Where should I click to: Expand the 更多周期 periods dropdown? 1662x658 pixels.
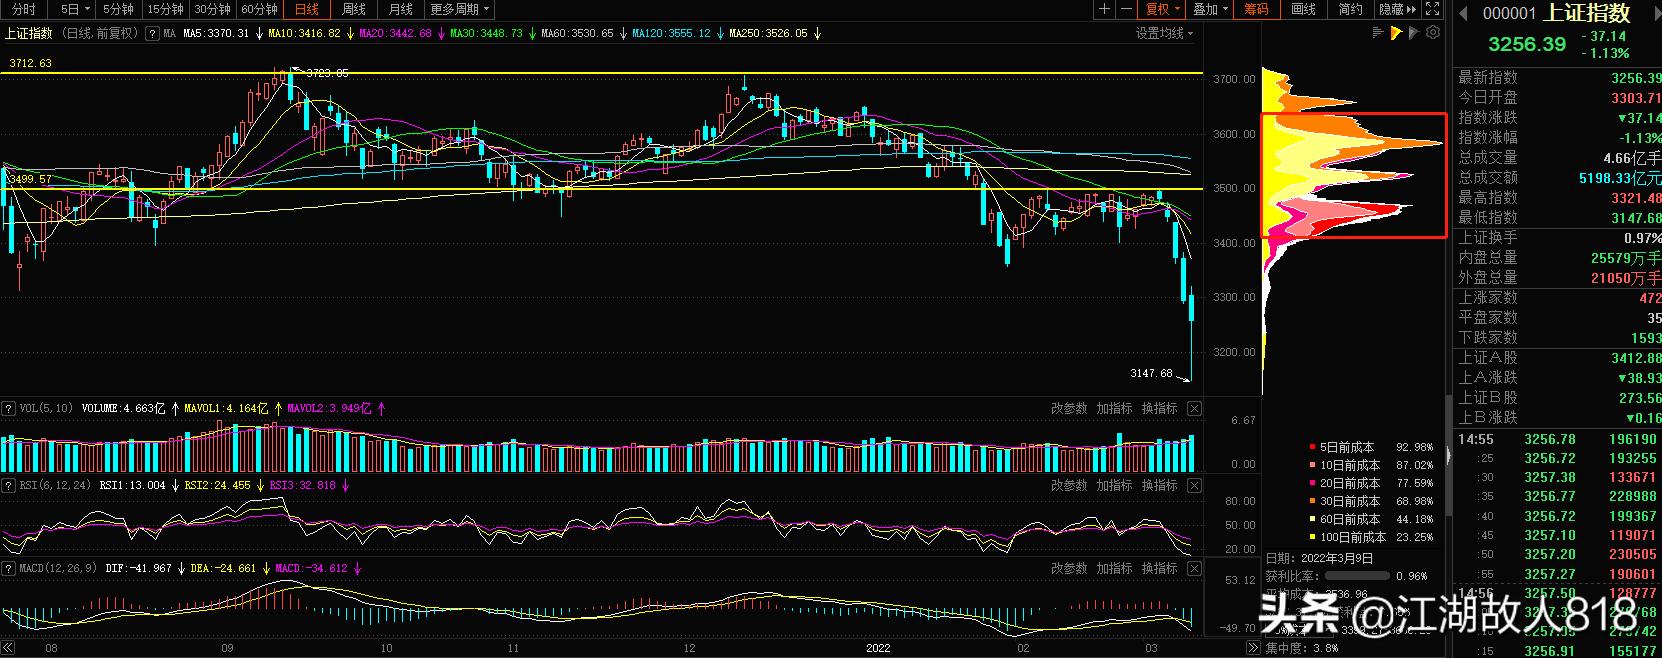pyautogui.click(x=459, y=9)
